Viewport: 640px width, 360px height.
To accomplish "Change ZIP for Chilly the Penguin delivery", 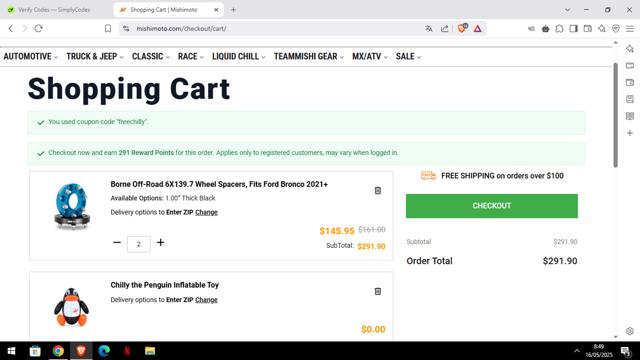I will click(206, 300).
